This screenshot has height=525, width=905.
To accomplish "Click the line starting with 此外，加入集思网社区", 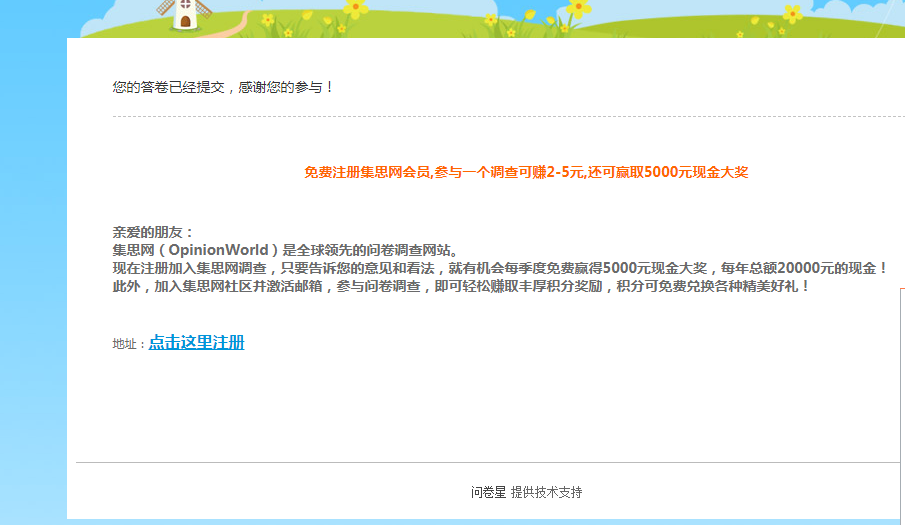I will point(461,286).
